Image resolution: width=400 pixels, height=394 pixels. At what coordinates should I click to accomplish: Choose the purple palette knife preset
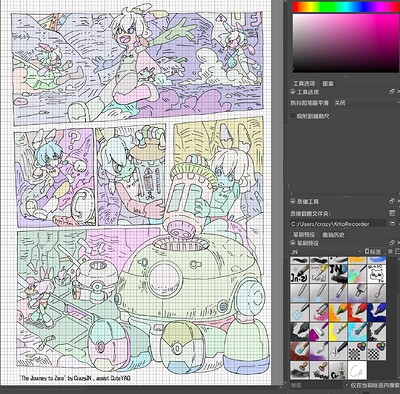pyautogui.click(x=319, y=351)
